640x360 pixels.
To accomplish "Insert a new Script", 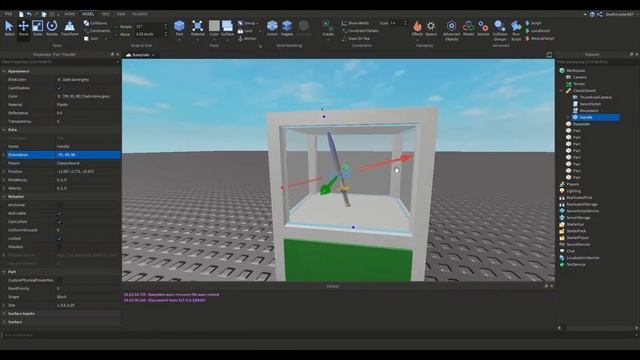I will pos(533,23).
